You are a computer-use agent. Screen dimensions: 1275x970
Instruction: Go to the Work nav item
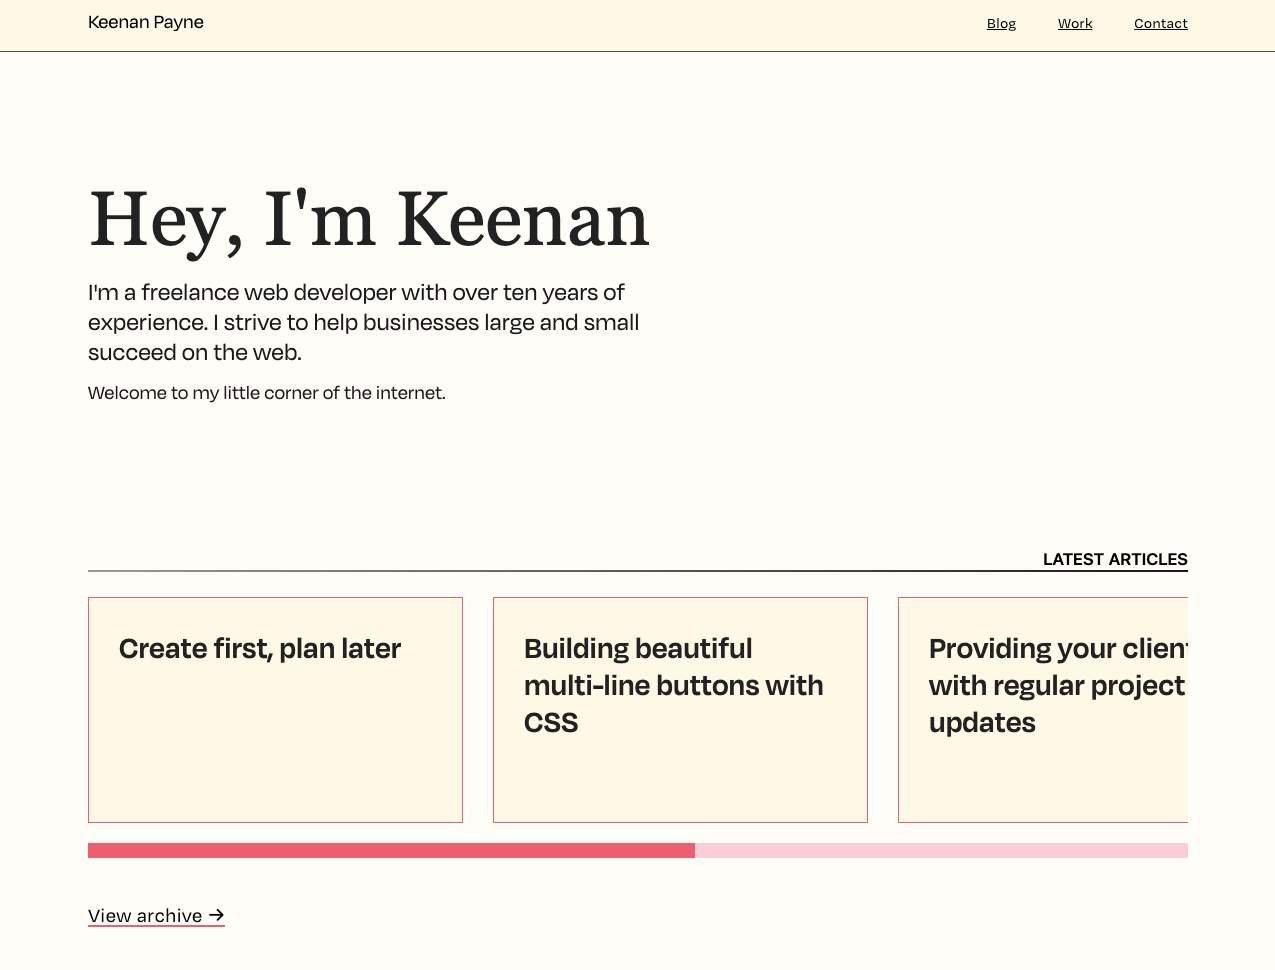tap(1075, 23)
